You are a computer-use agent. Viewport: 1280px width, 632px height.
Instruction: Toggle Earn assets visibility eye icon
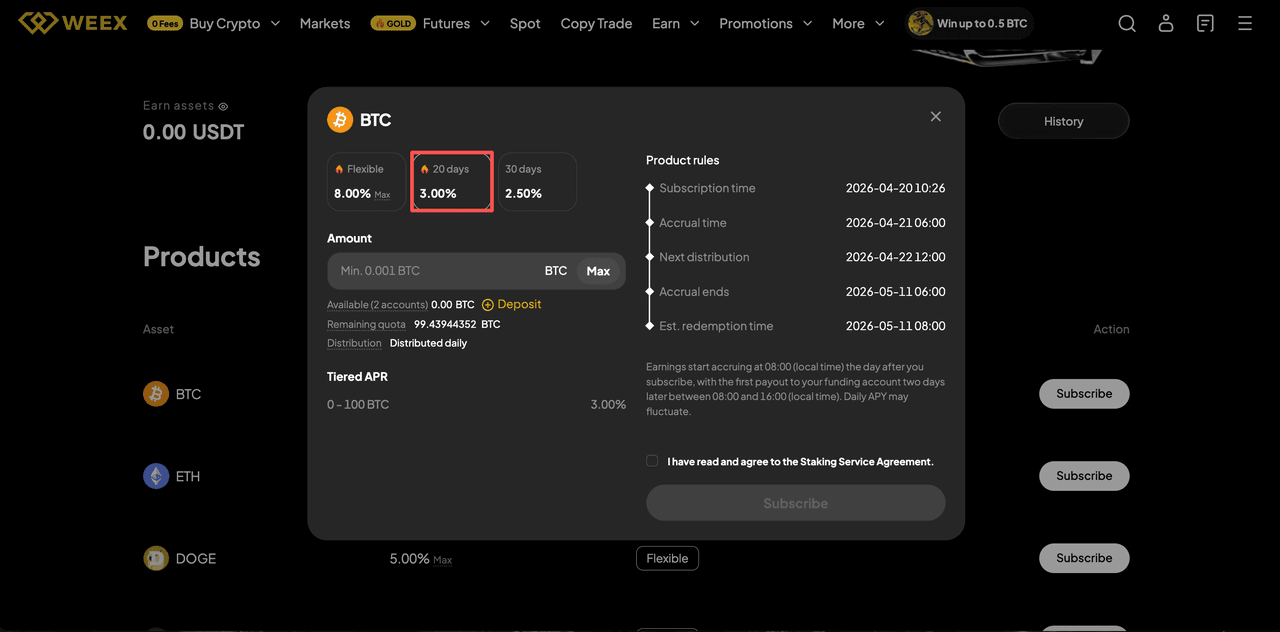[x=223, y=106]
